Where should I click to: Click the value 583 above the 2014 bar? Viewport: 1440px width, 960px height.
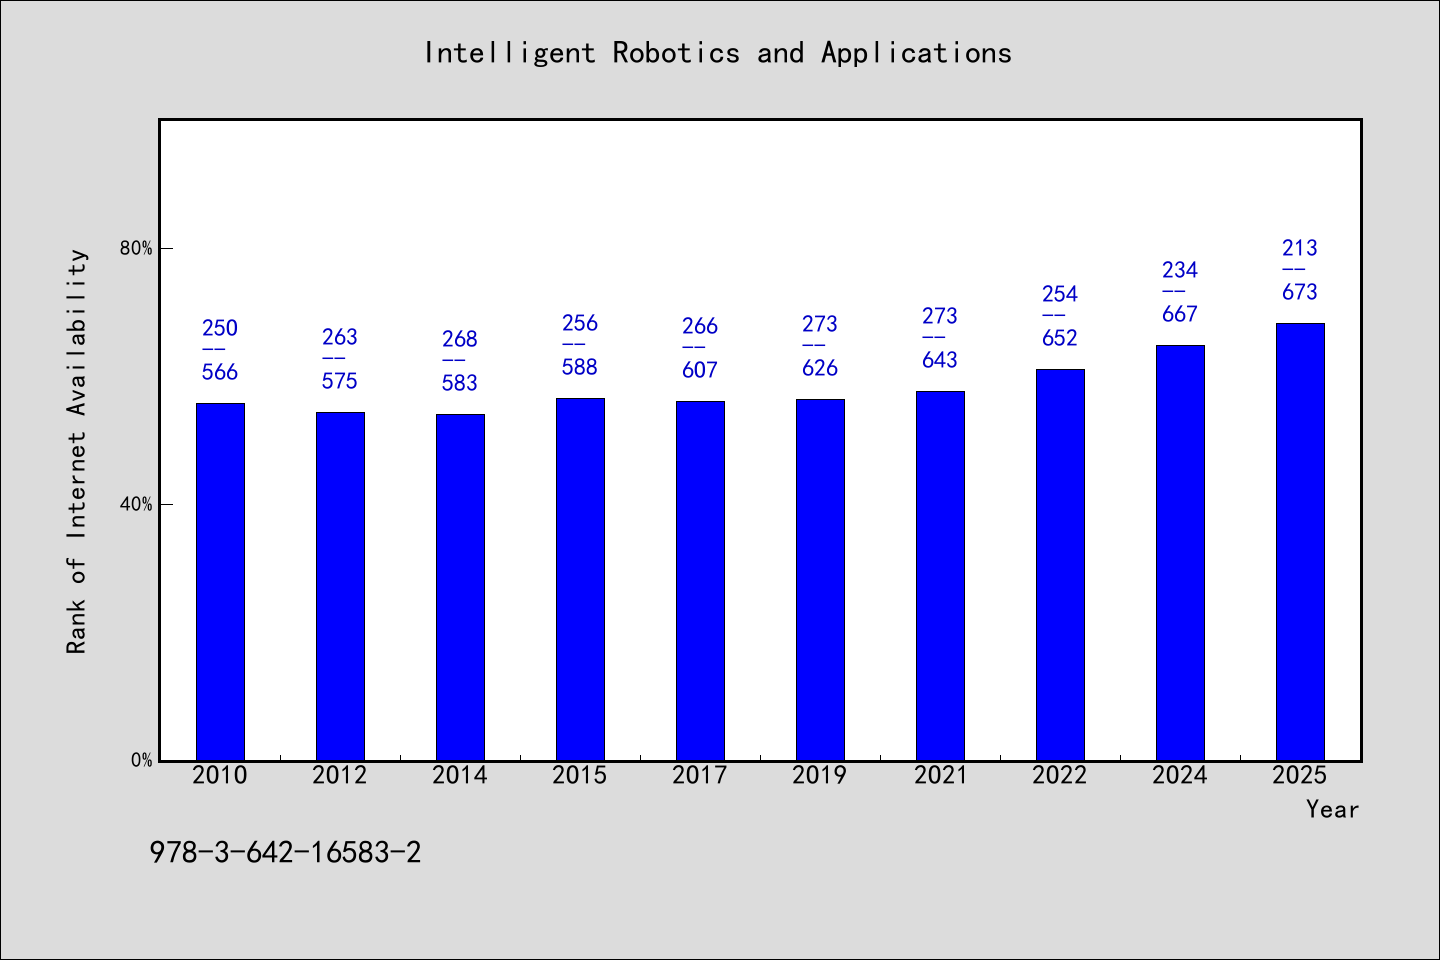click(460, 383)
